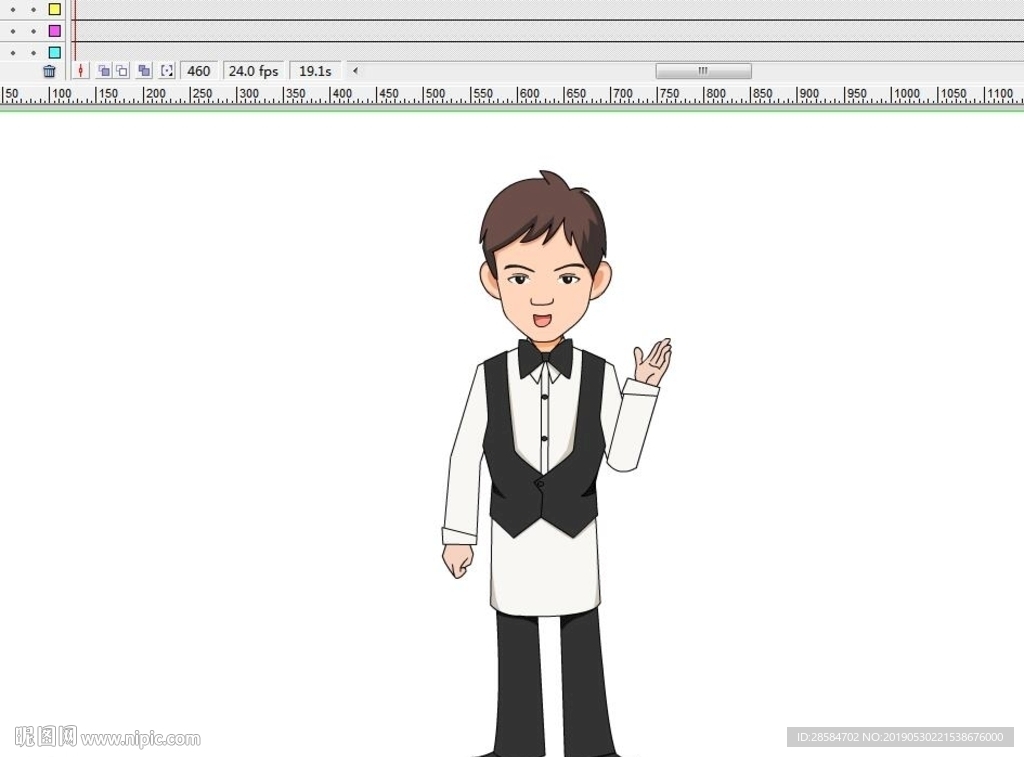Viewport: 1024px width, 757px height.
Task: Lock the cyan-outlined layer
Action: point(33,52)
